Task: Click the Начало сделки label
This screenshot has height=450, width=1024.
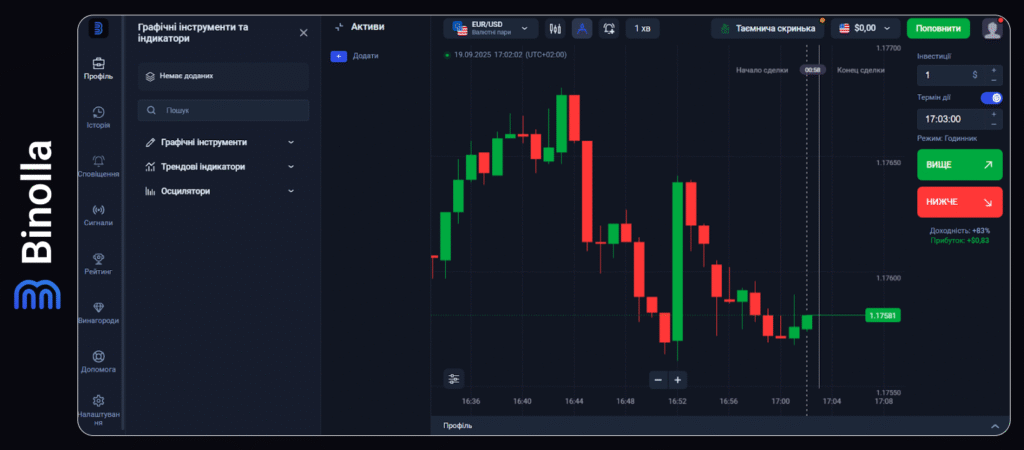Action: 761,70
